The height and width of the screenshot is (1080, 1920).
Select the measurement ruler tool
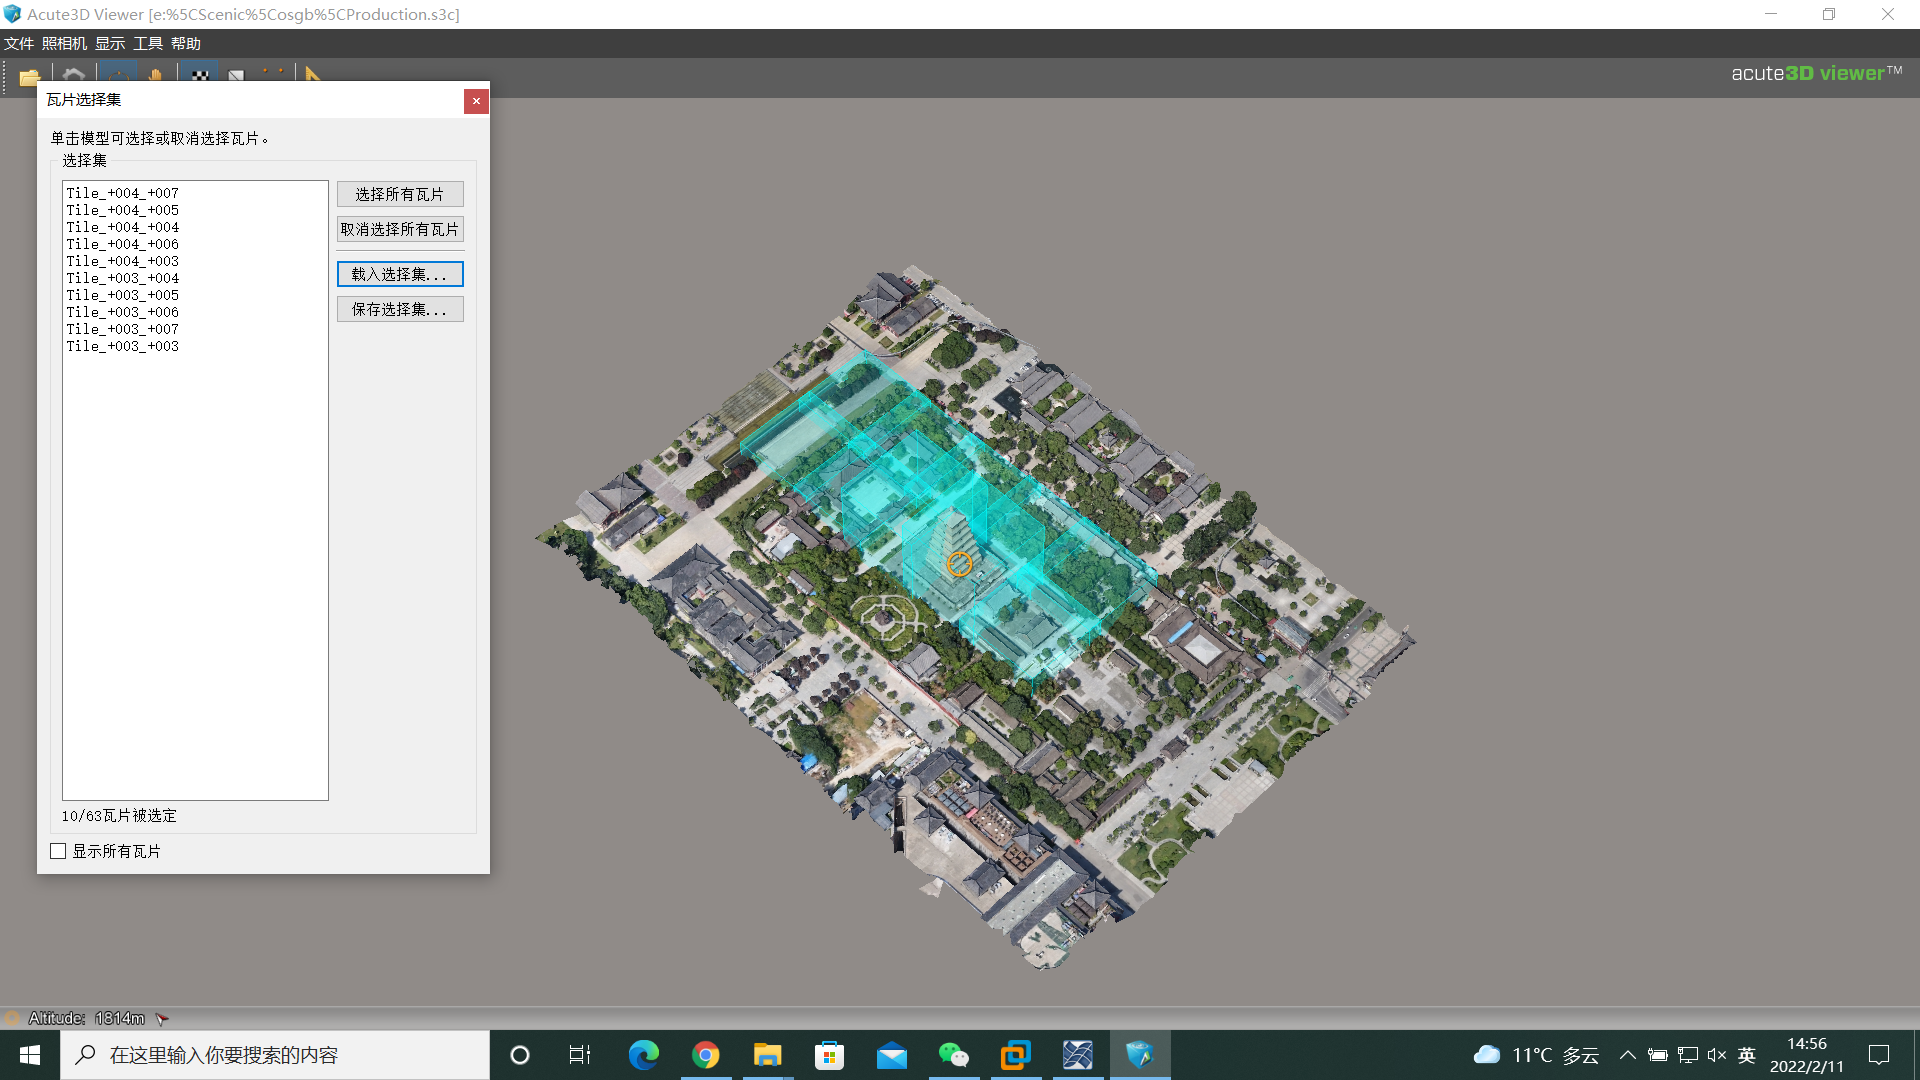coord(313,75)
